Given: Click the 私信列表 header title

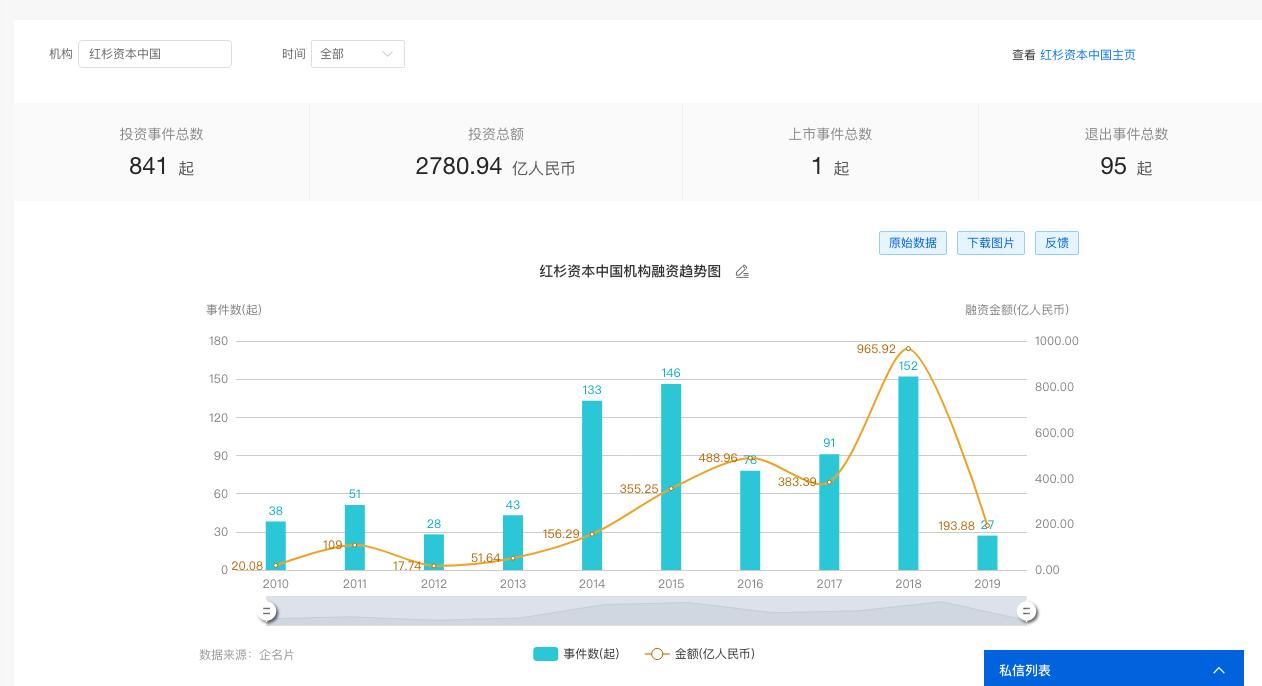Looking at the screenshot, I should [1025, 670].
